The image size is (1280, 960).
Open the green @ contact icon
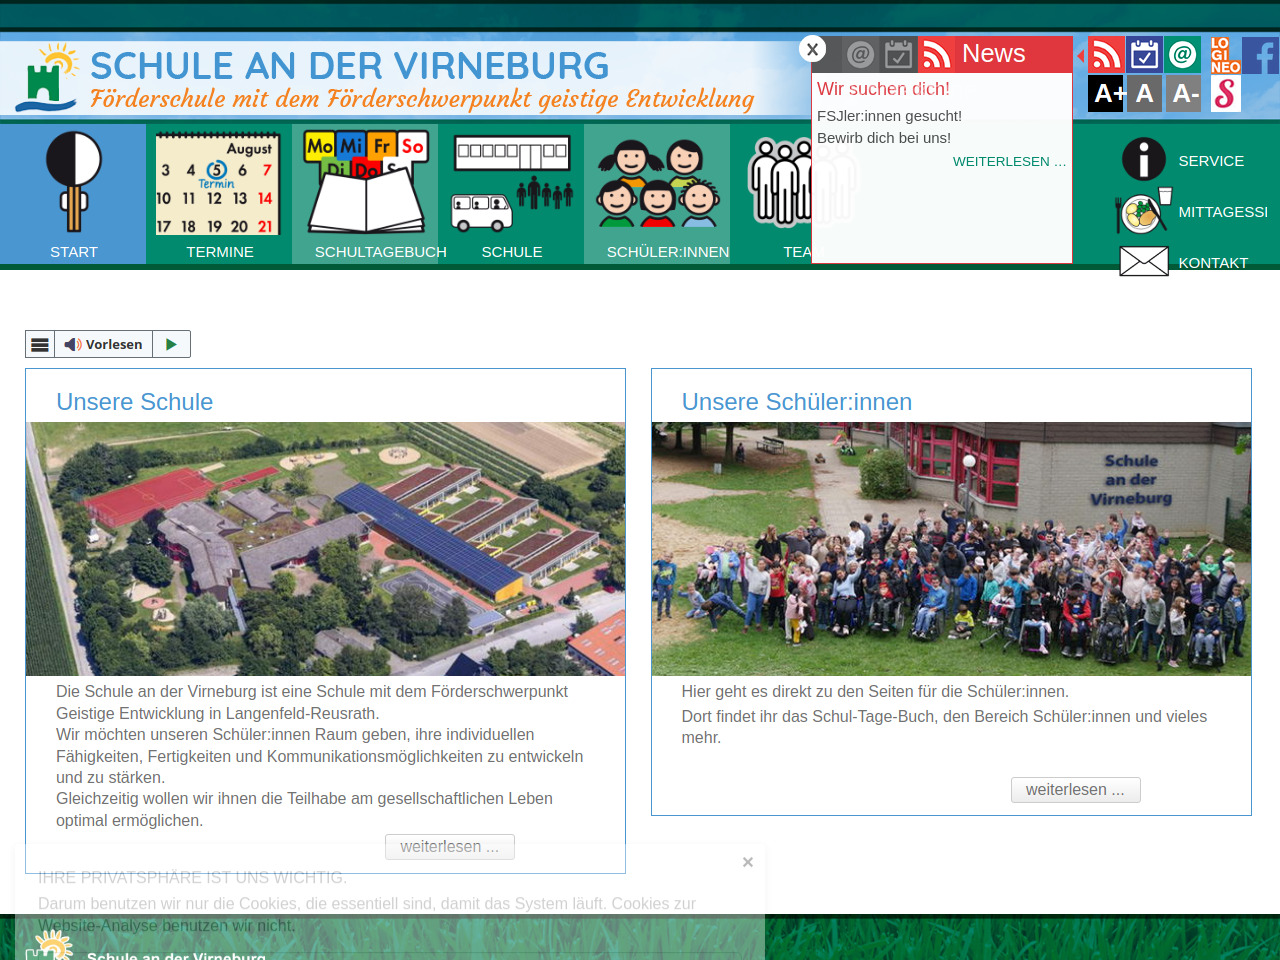1183,54
